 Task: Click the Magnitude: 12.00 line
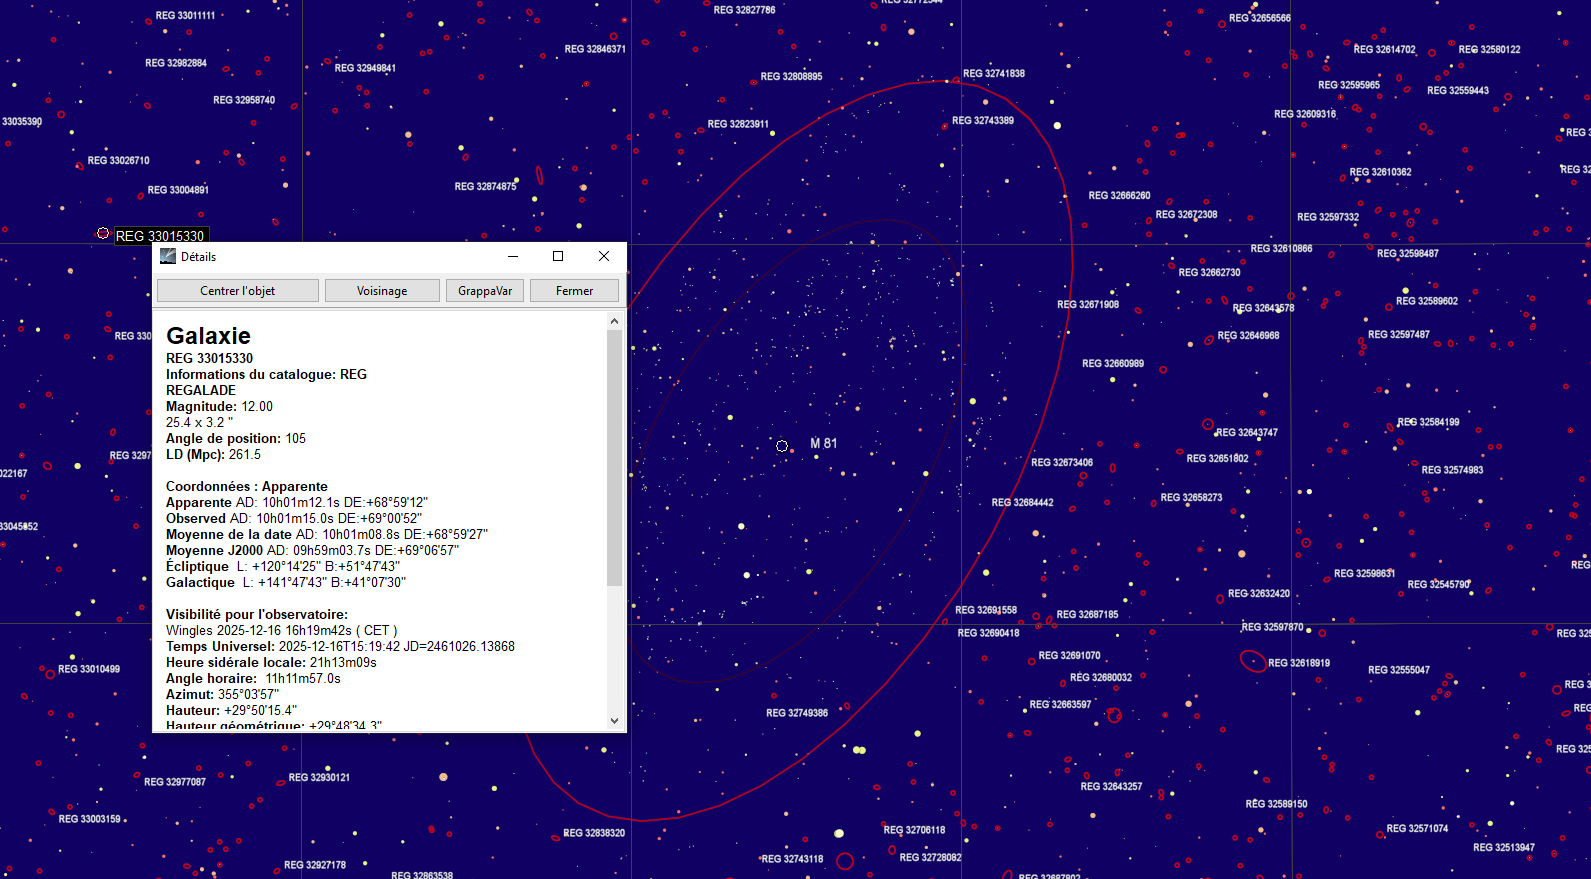tap(219, 406)
